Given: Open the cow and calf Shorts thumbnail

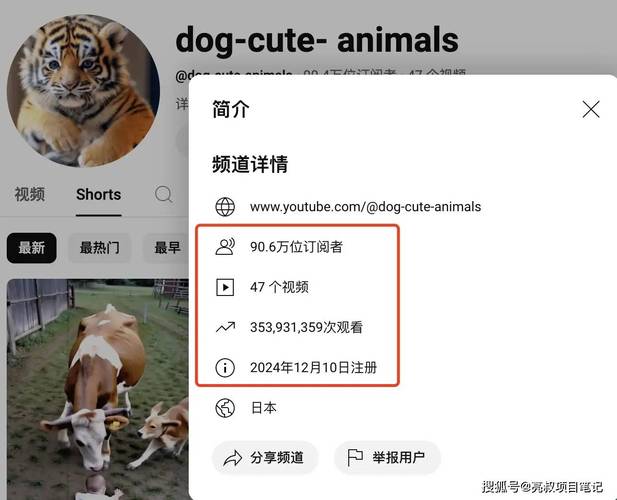Looking at the screenshot, I should pos(98,389).
